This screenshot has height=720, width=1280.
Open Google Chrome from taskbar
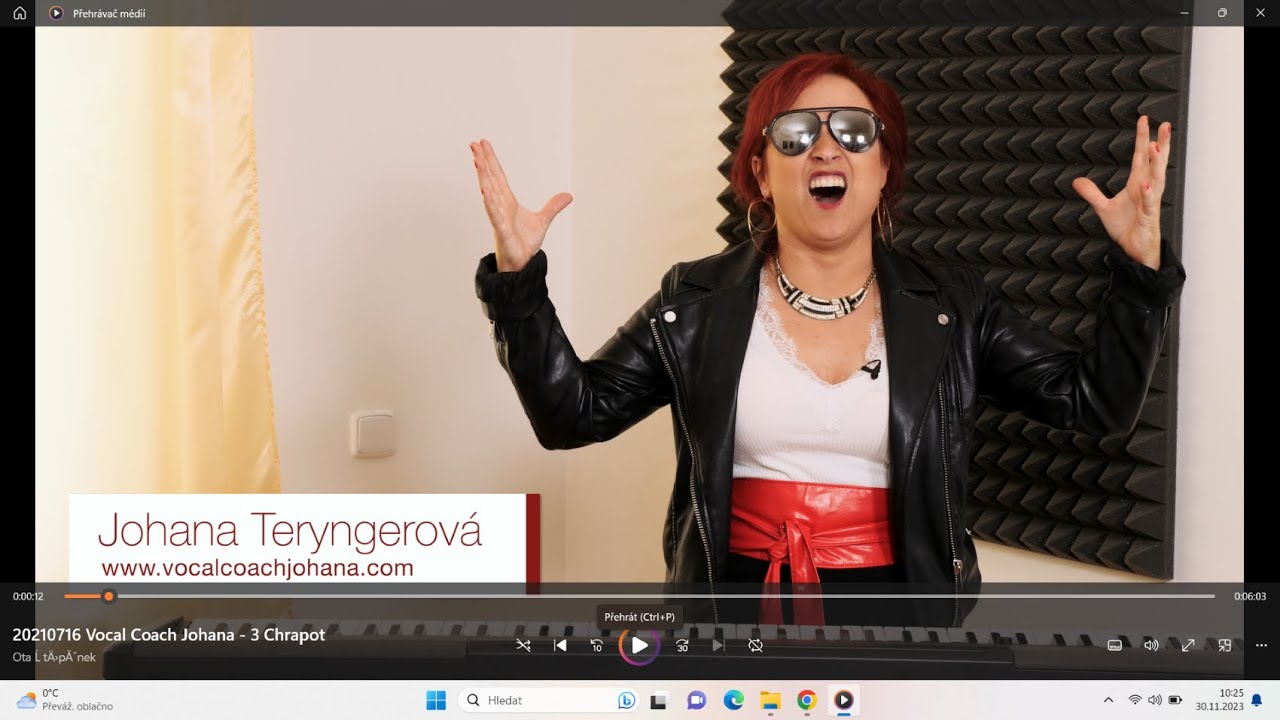[x=807, y=700]
